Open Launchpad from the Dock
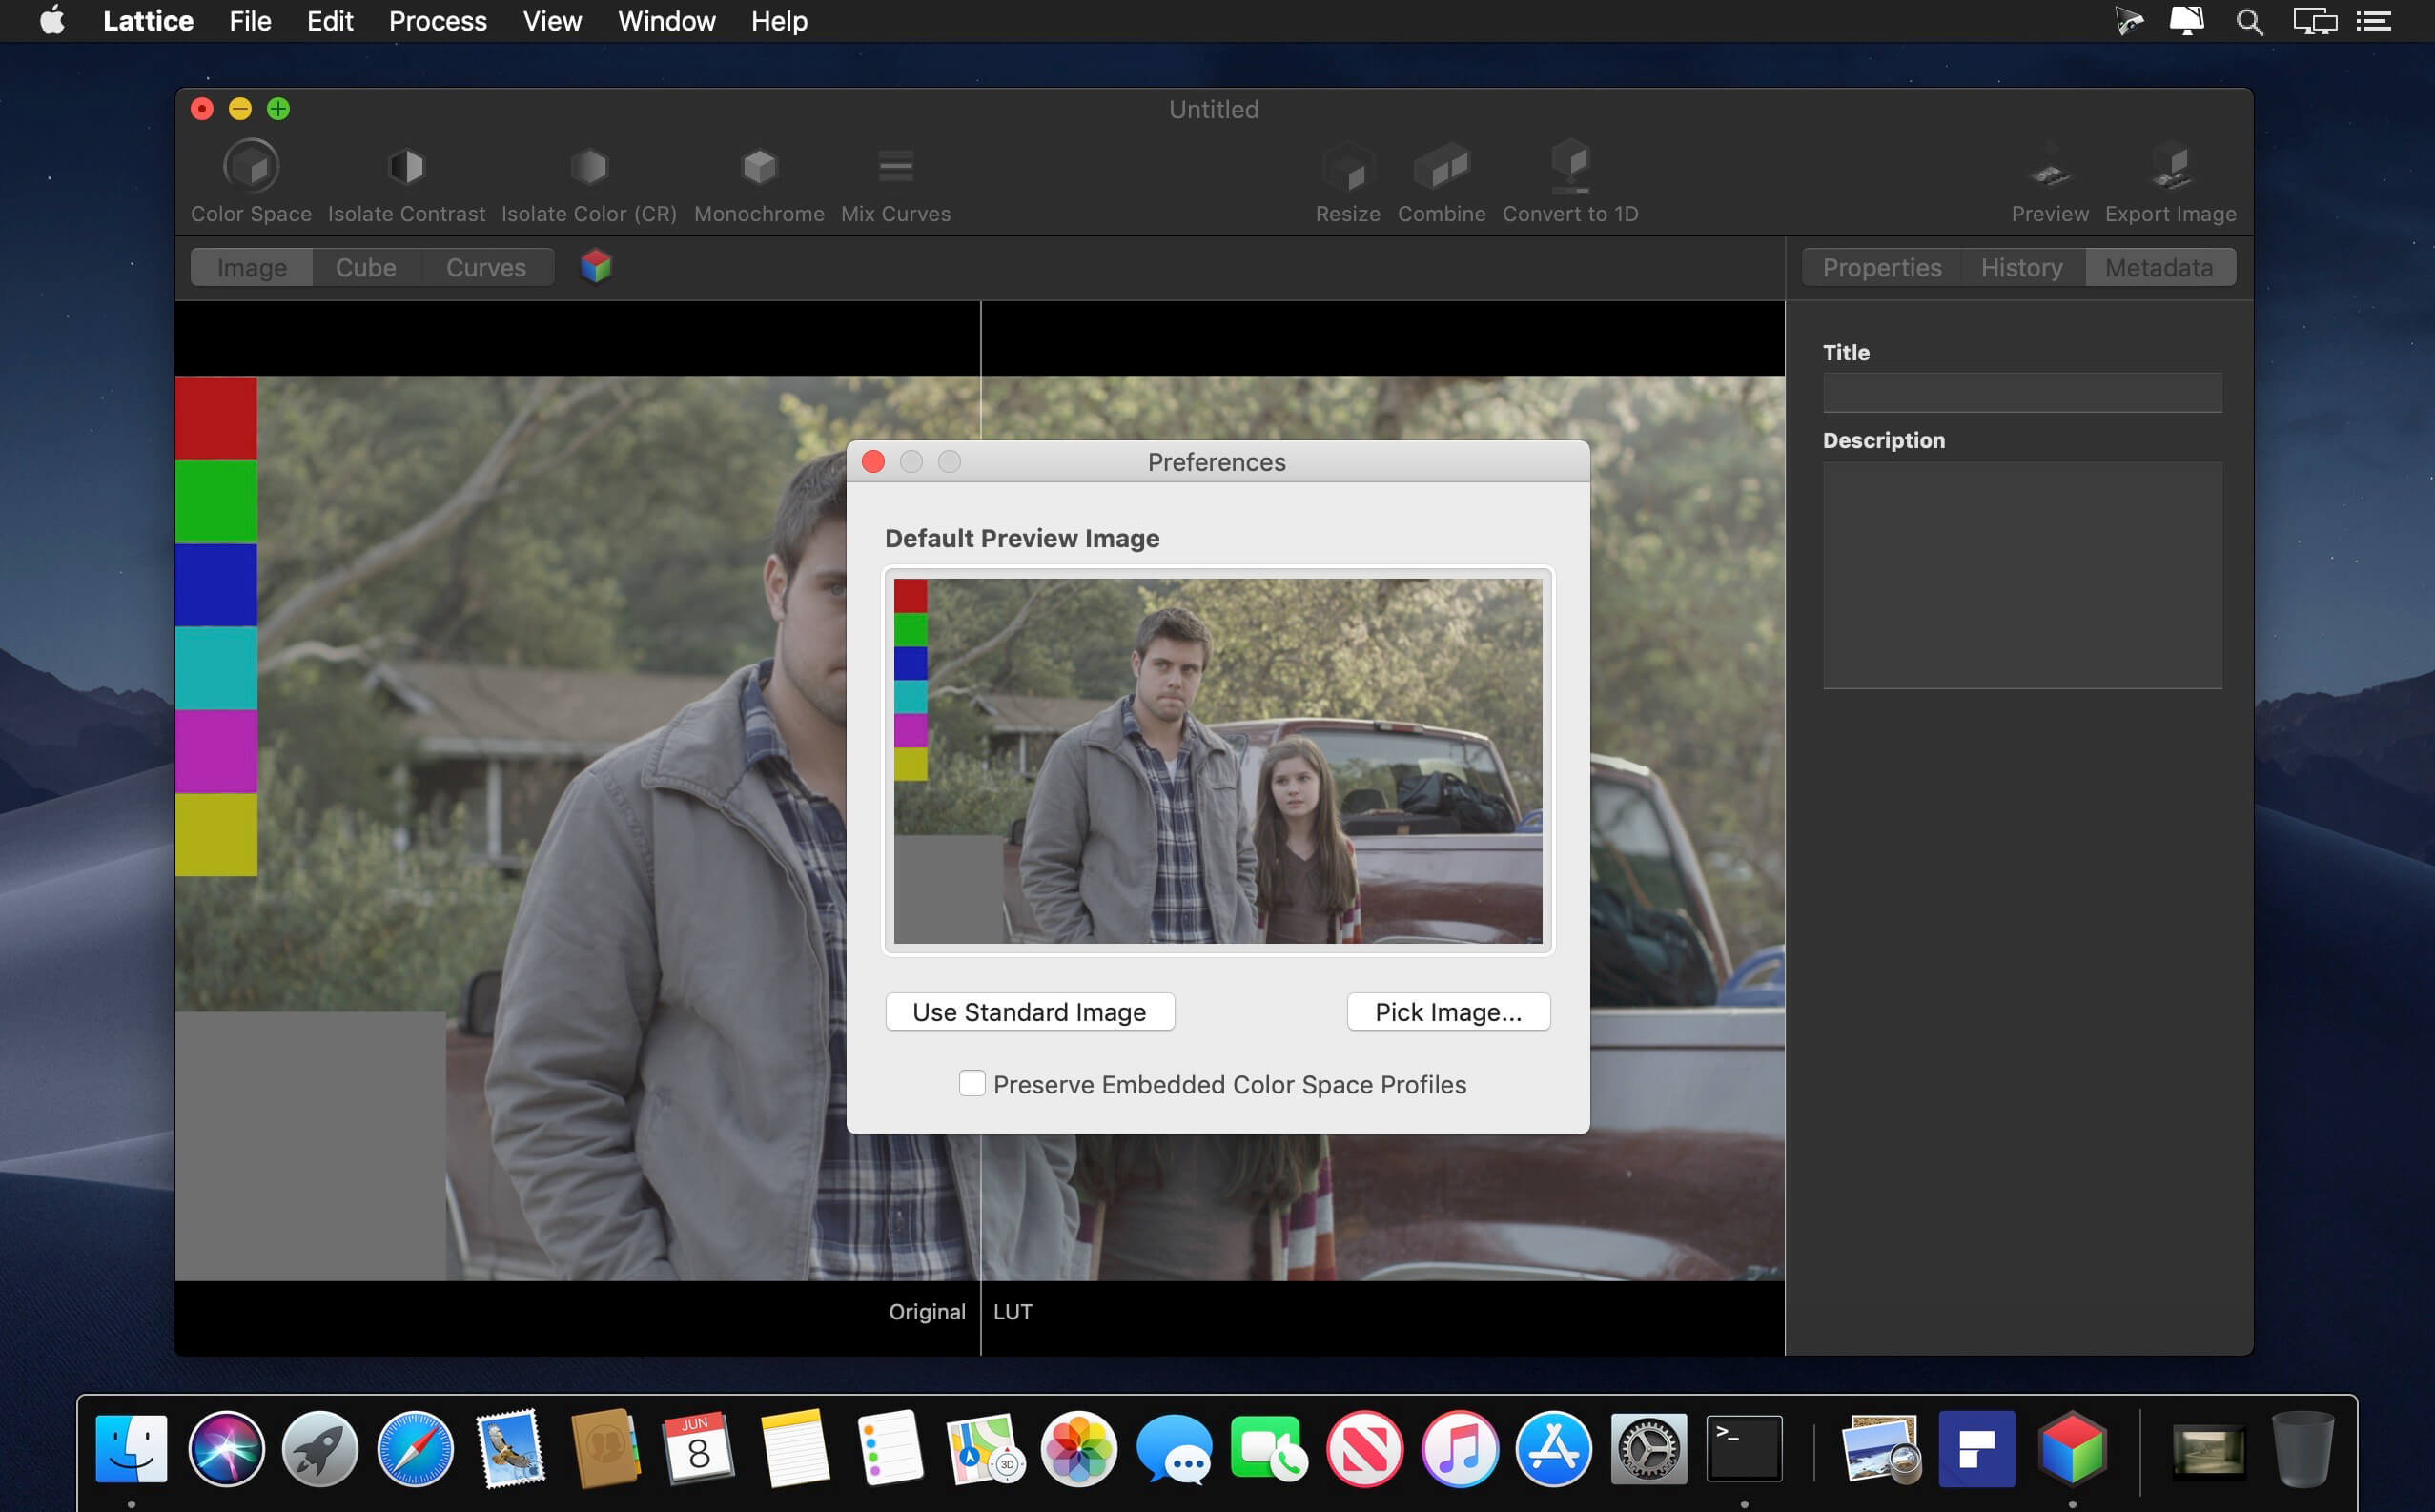This screenshot has width=2435, height=1512. [320, 1447]
